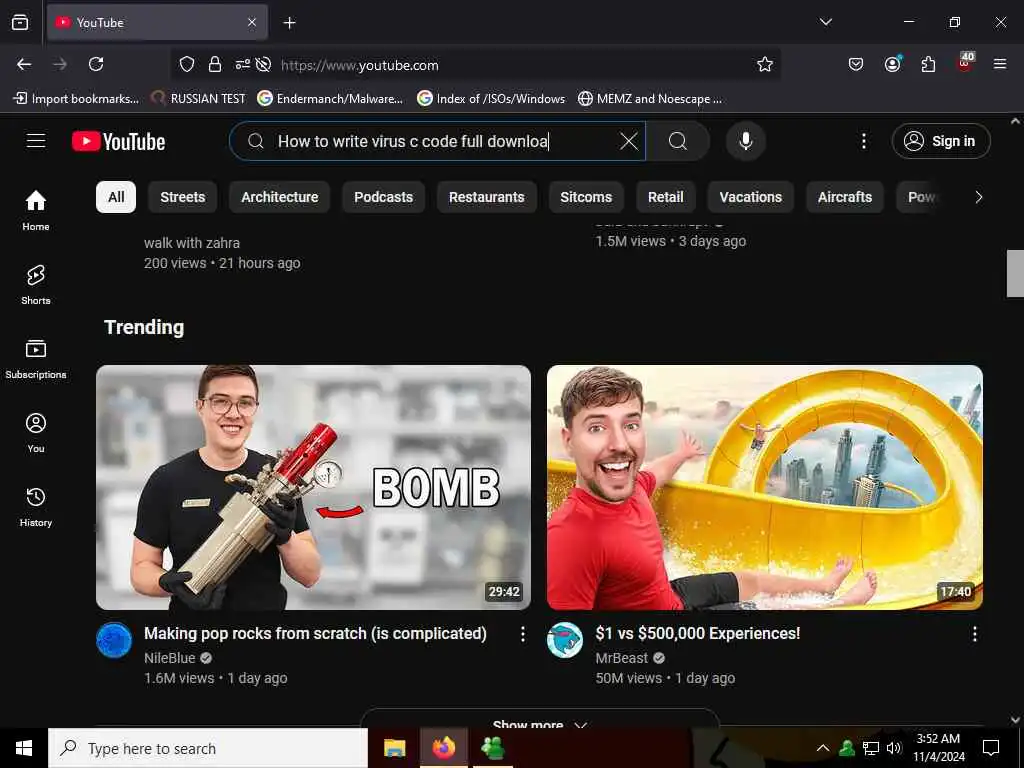Select the Aircrafts filter chip
Image resolution: width=1024 pixels, height=768 pixels.
(844, 197)
